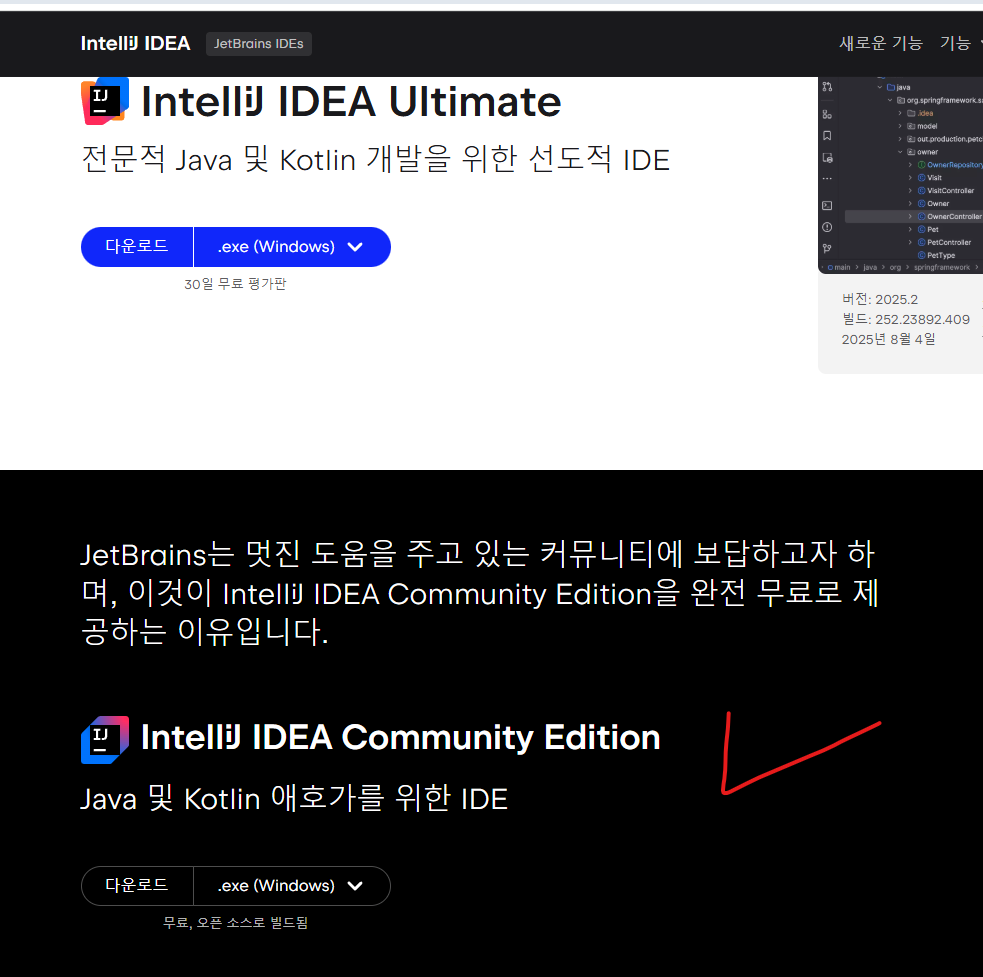The height and width of the screenshot is (977, 983).
Task: Click the build number 252.23892.409
Action: (922, 319)
